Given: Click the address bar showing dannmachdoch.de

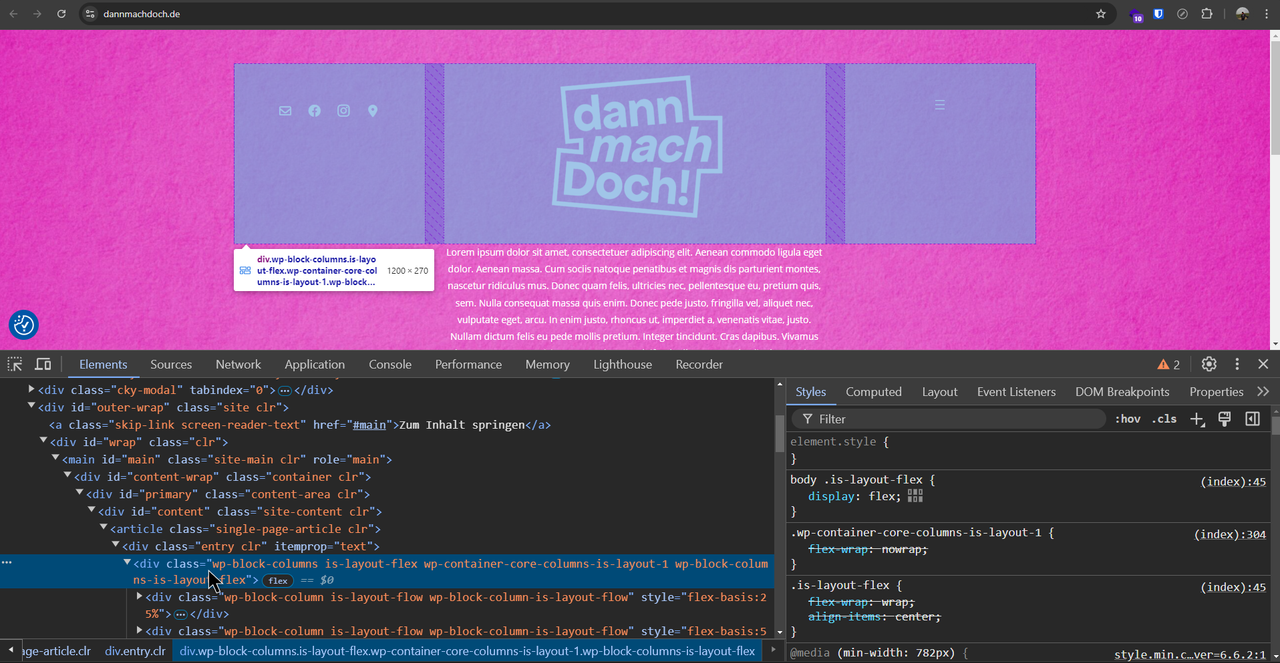Looking at the screenshot, I should pos(594,14).
